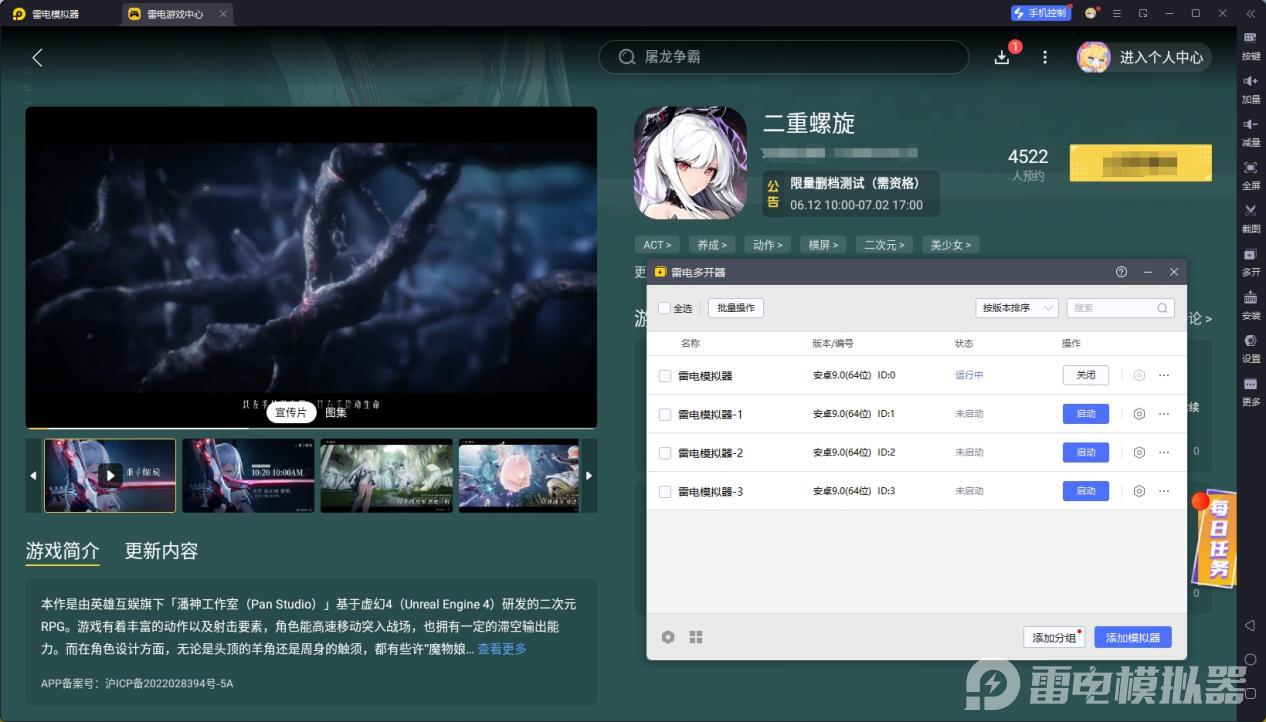
Task: Open the downloads icon with badge
Action: point(1002,57)
